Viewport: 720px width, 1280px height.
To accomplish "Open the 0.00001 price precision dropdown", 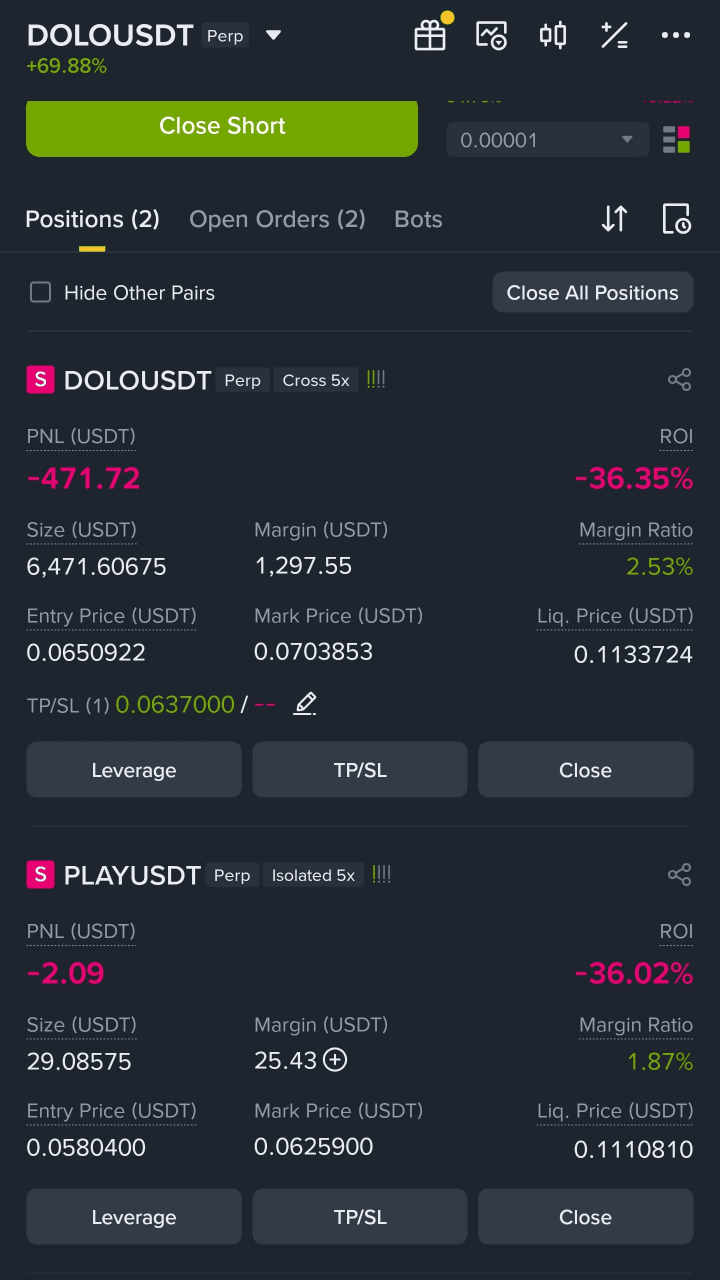I will [547, 140].
